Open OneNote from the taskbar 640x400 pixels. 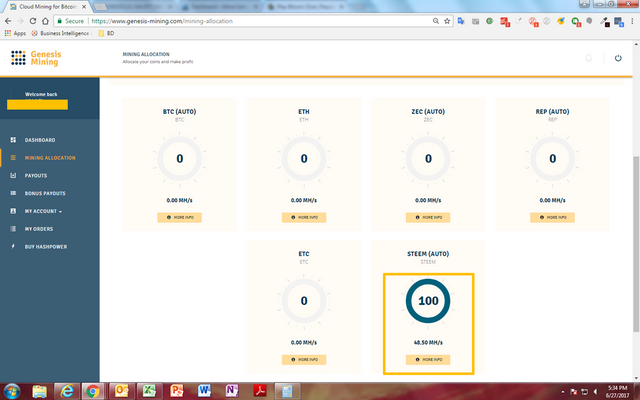coord(232,391)
